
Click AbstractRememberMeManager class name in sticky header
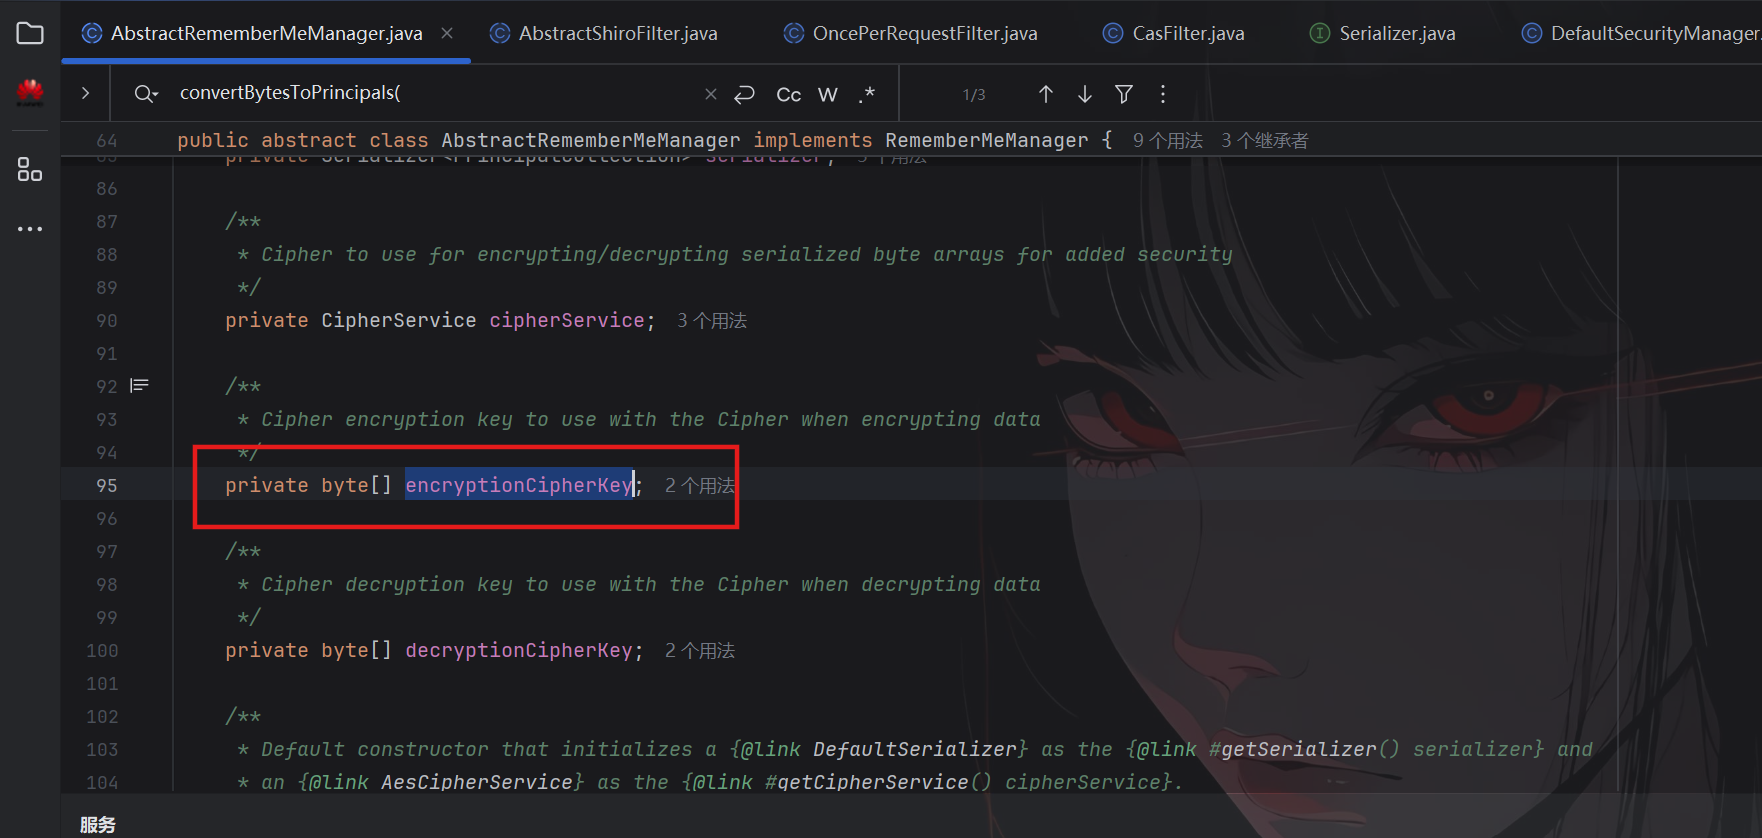591,140
